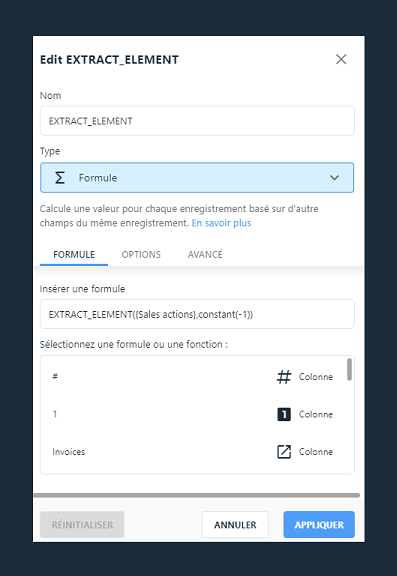Click the Nom input field
This screenshot has height=576, width=397.
click(197, 121)
